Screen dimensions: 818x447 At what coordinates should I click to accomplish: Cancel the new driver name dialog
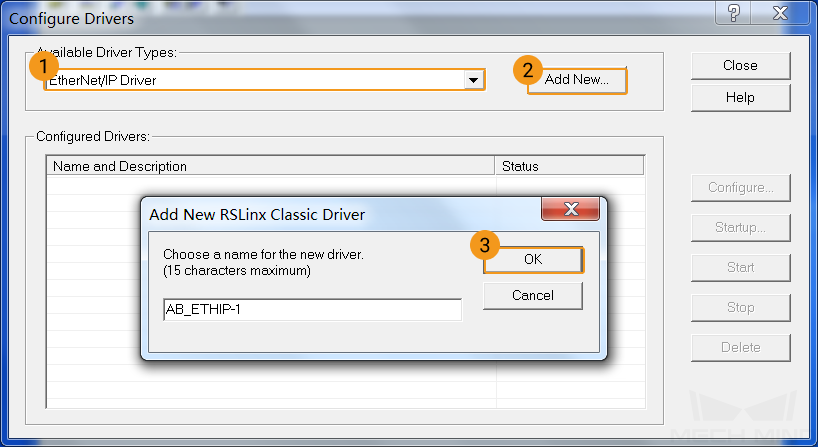click(x=533, y=296)
